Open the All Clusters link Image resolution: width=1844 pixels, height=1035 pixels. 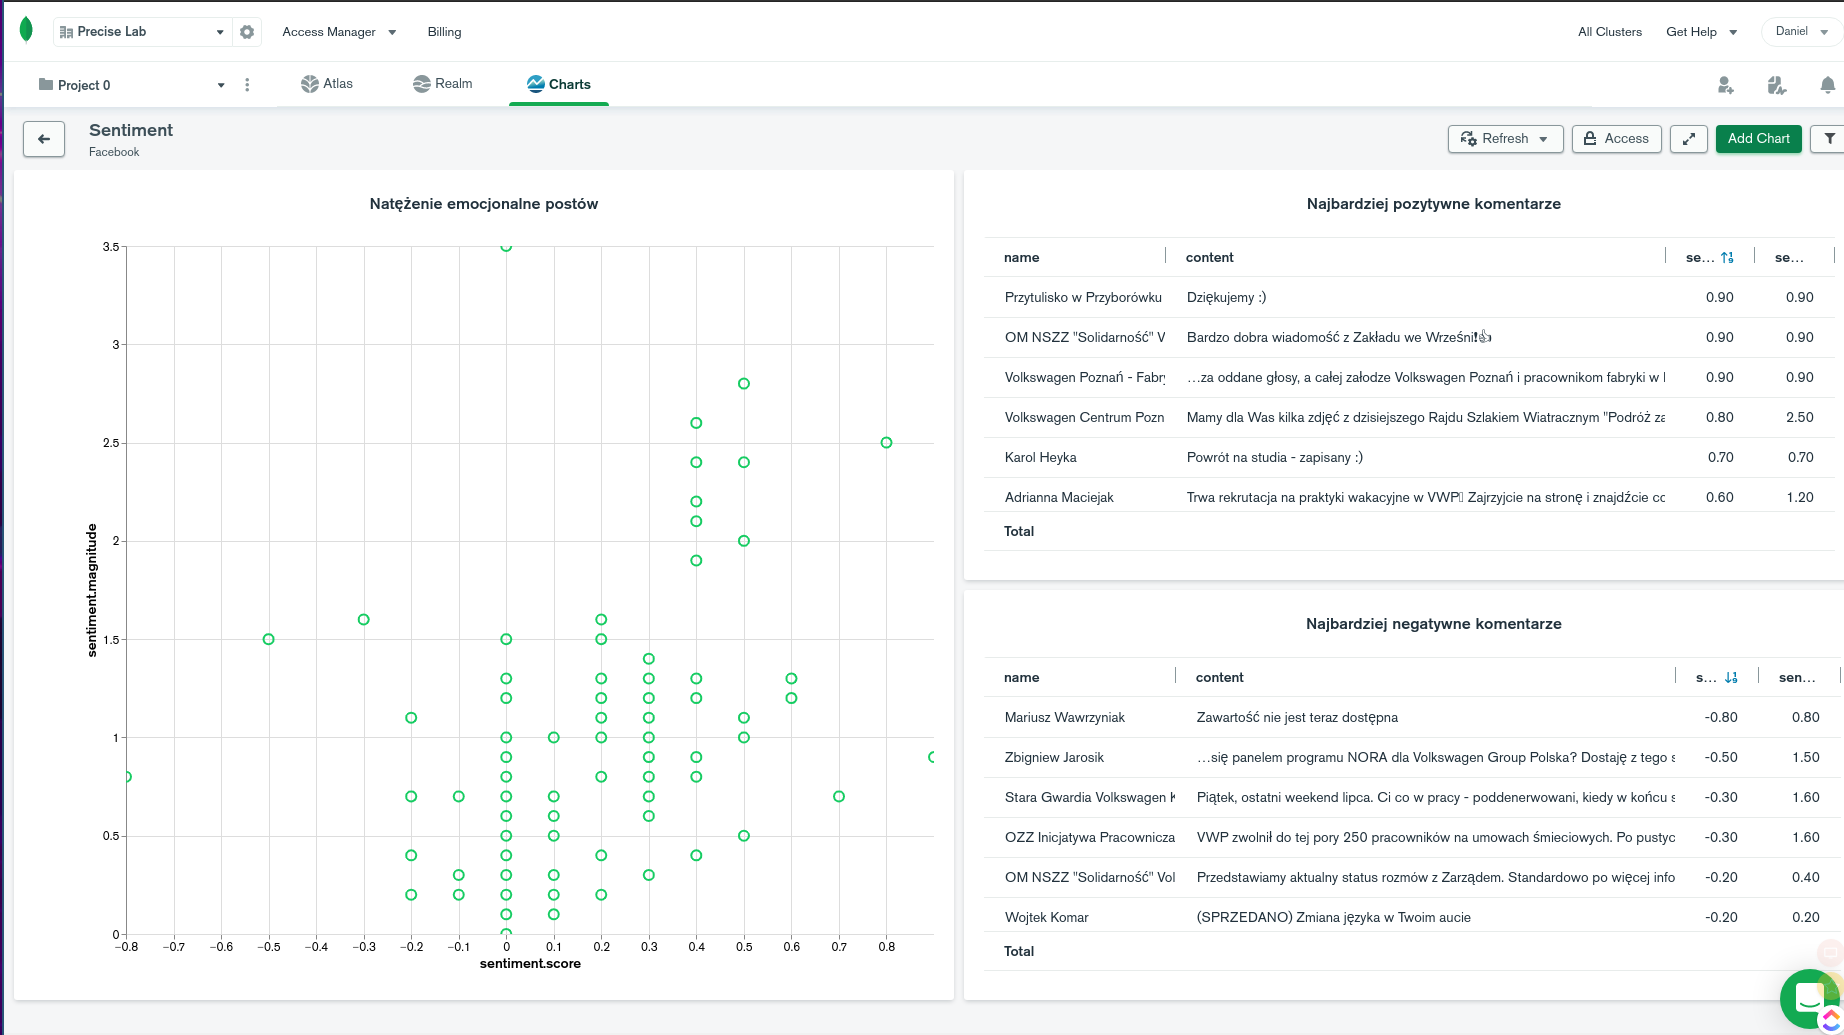pos(1610,32)
